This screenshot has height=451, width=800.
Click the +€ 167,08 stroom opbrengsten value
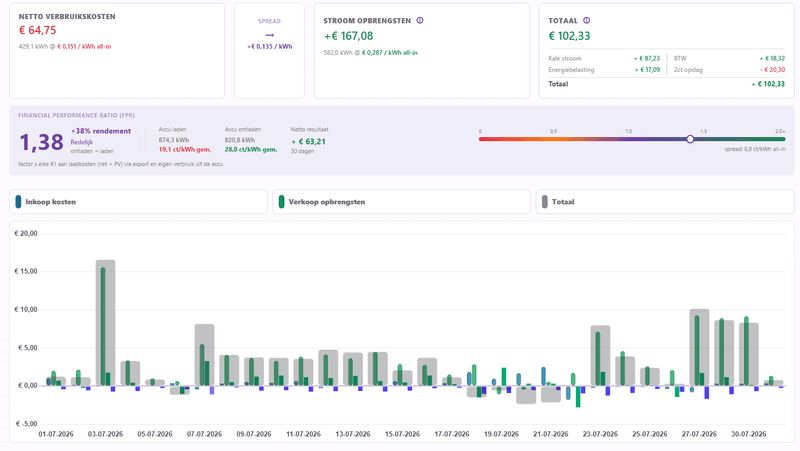point(348,36)
